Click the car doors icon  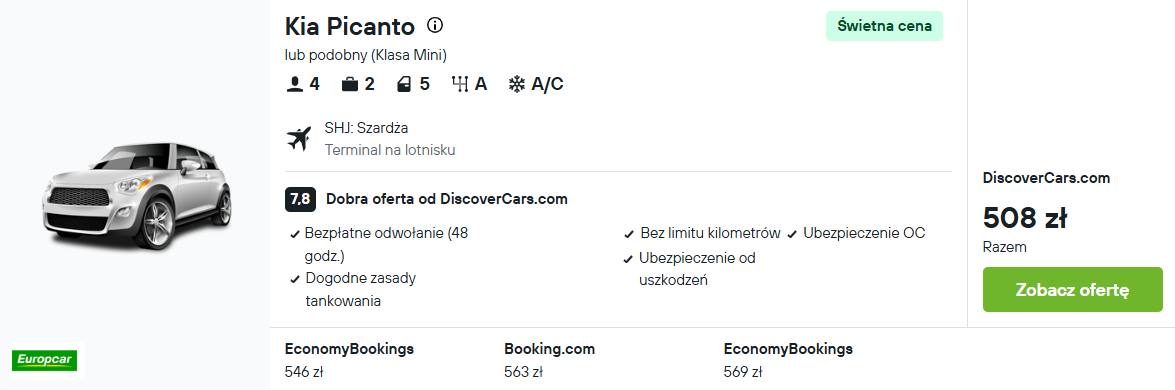click(405, 84)
